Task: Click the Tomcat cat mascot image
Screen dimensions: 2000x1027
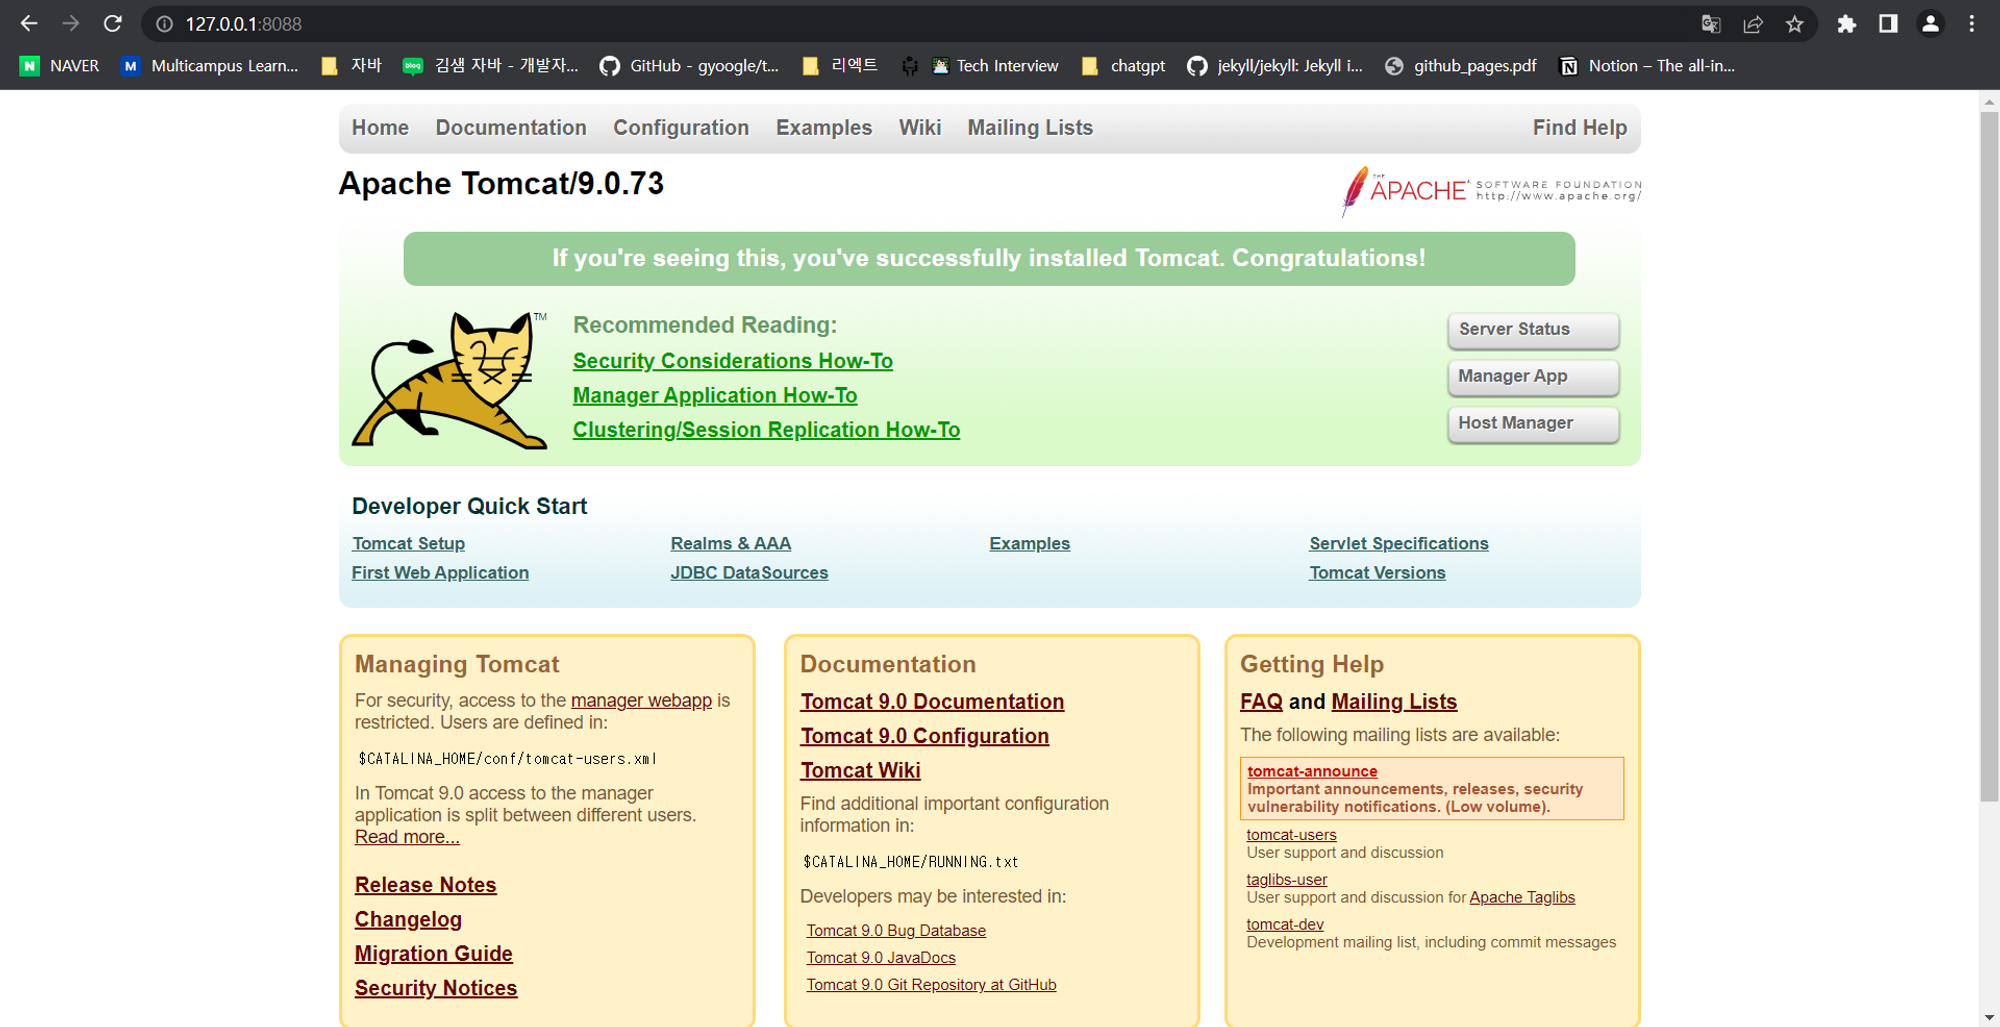Action: pyautogui.click(x=450, y=380)
